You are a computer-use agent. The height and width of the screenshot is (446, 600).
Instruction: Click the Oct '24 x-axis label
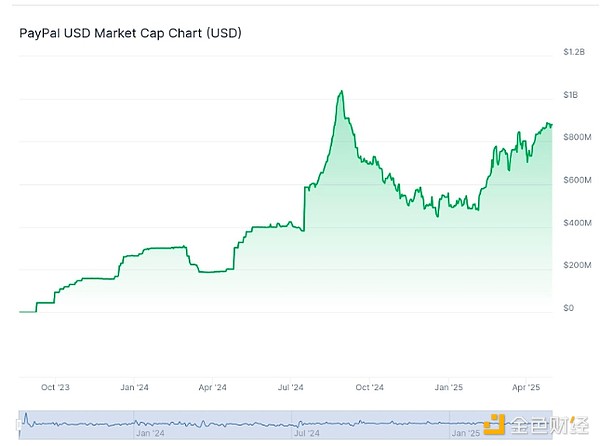pyautogui.click(x=370, y=386)
